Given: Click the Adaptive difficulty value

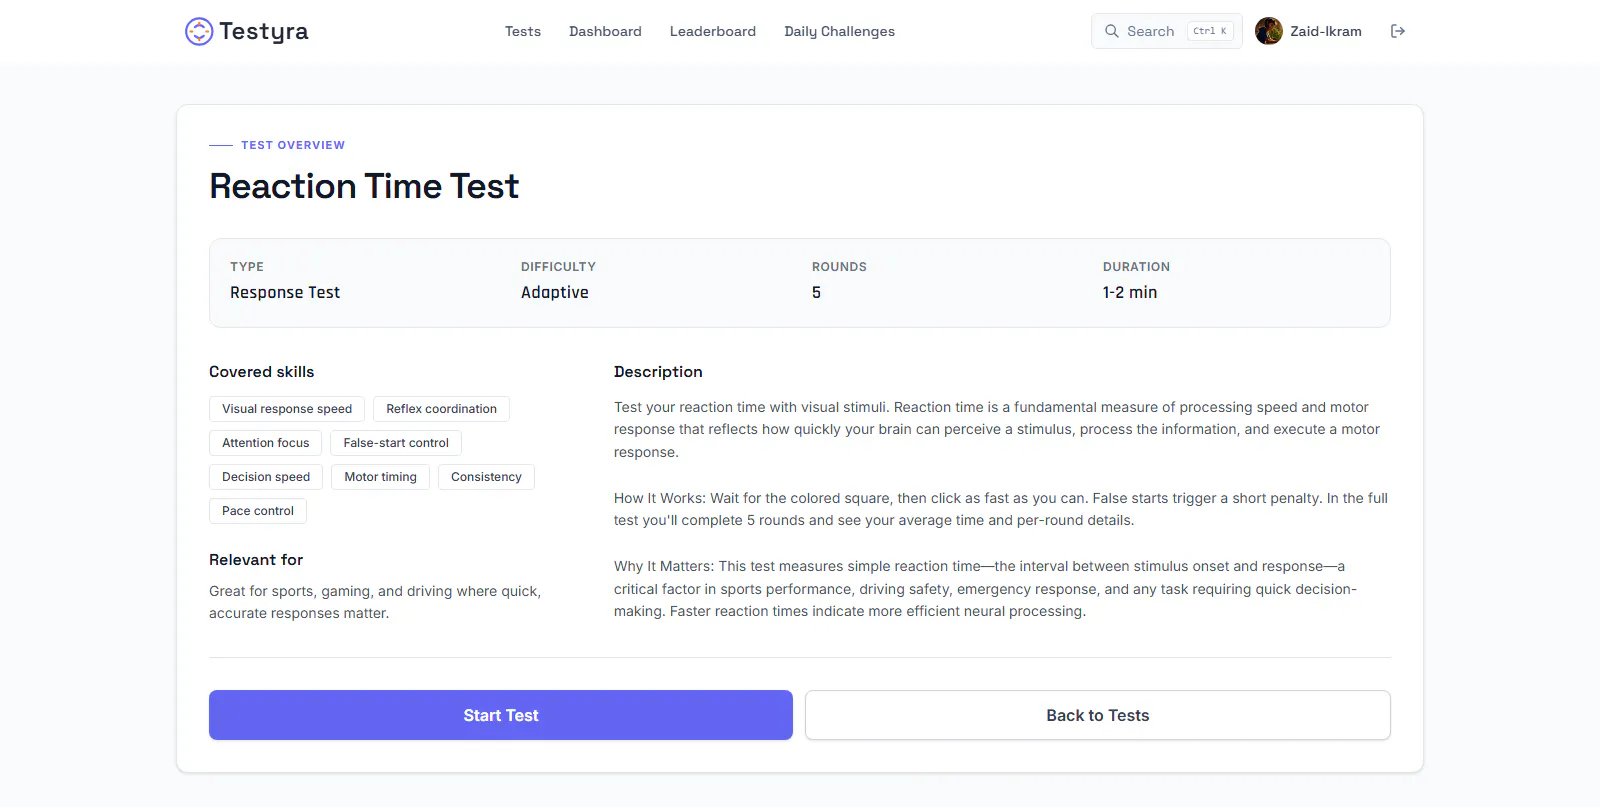Looking at the screenshot, I should point(555,292).
